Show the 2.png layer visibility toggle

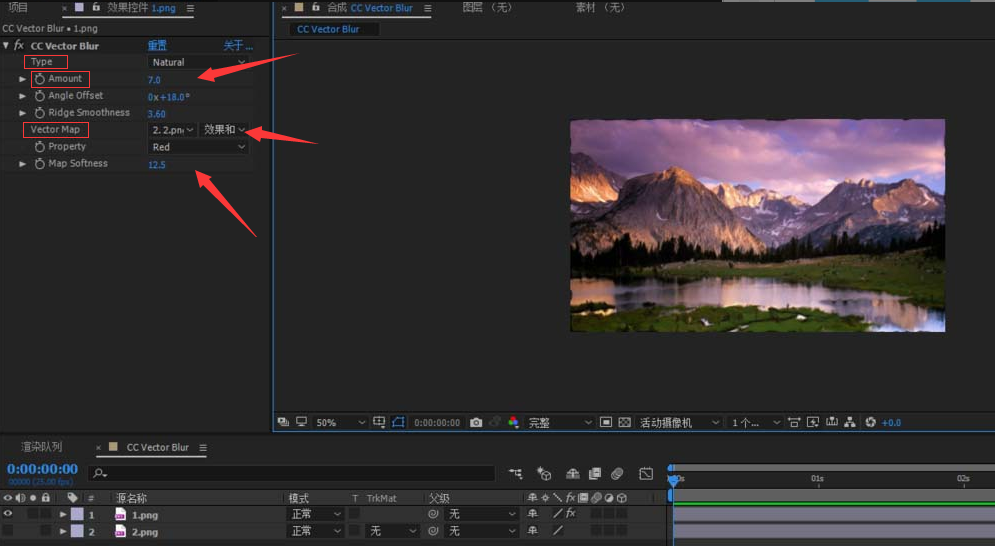tap(8, 531)
